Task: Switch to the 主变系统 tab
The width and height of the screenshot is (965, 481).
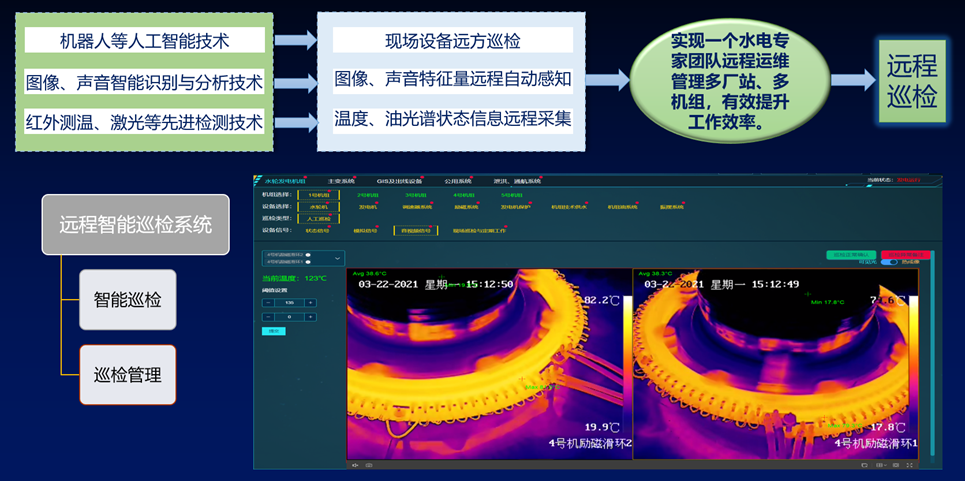Action: coord(341,181)
